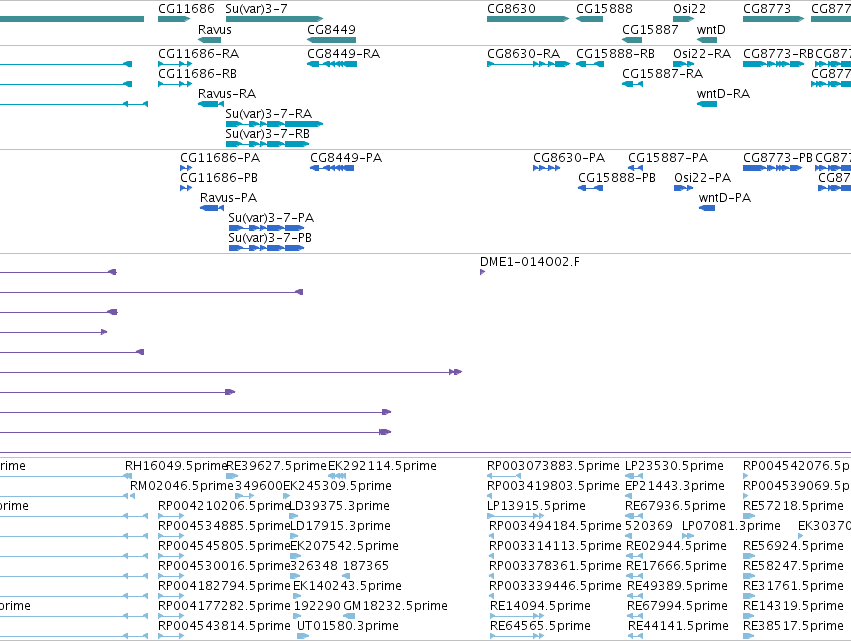Select the CG15887 gene label
Image resolution: width=851 pixels, height=641 pixels.
click(650, 29)
